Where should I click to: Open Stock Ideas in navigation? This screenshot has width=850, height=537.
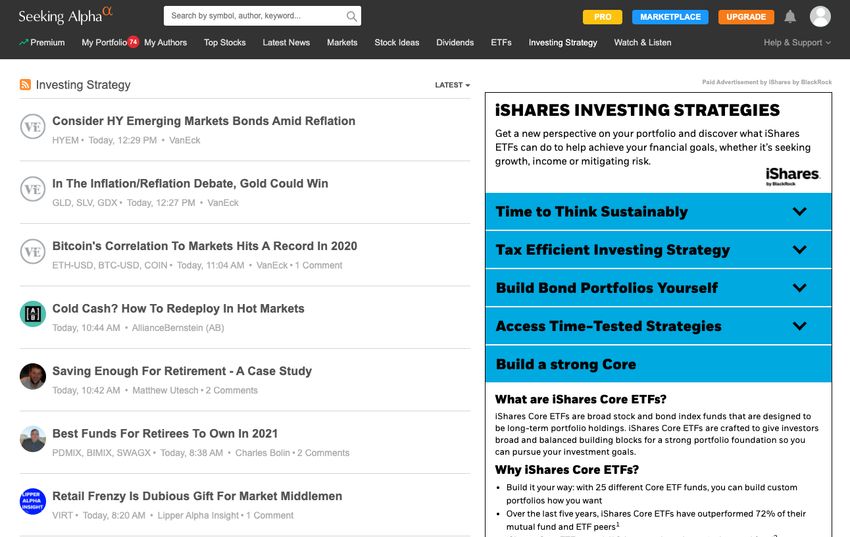pyautogui.click(x=397, y=42)
